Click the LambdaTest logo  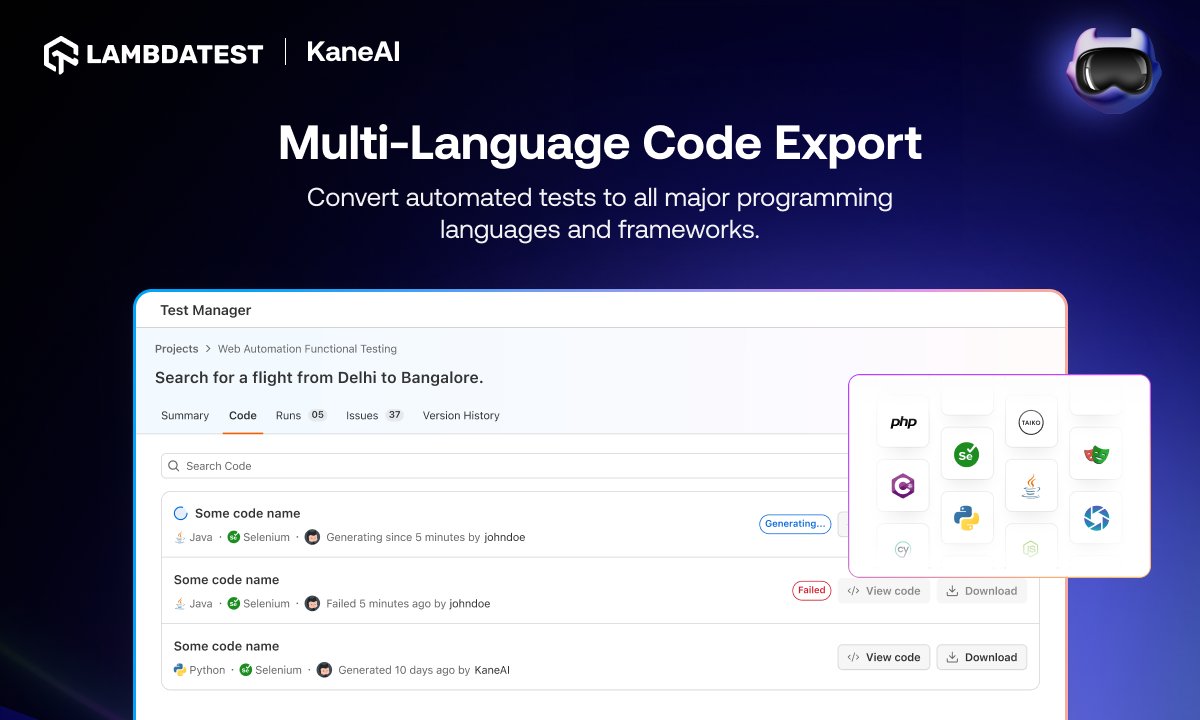(x=154, y=54)
